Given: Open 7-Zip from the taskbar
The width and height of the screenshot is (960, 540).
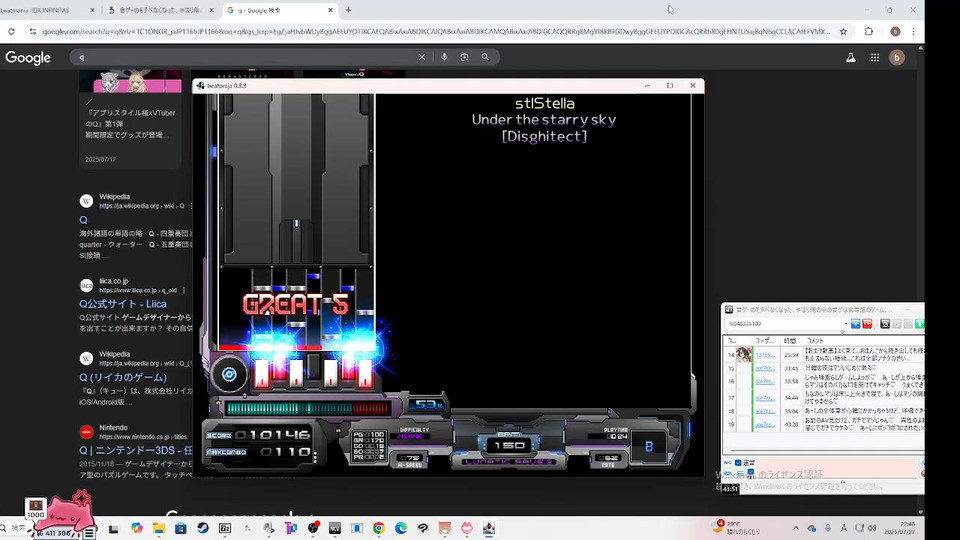Looking at the screenshot, I should pyautogui.click(x=225, y=528).
